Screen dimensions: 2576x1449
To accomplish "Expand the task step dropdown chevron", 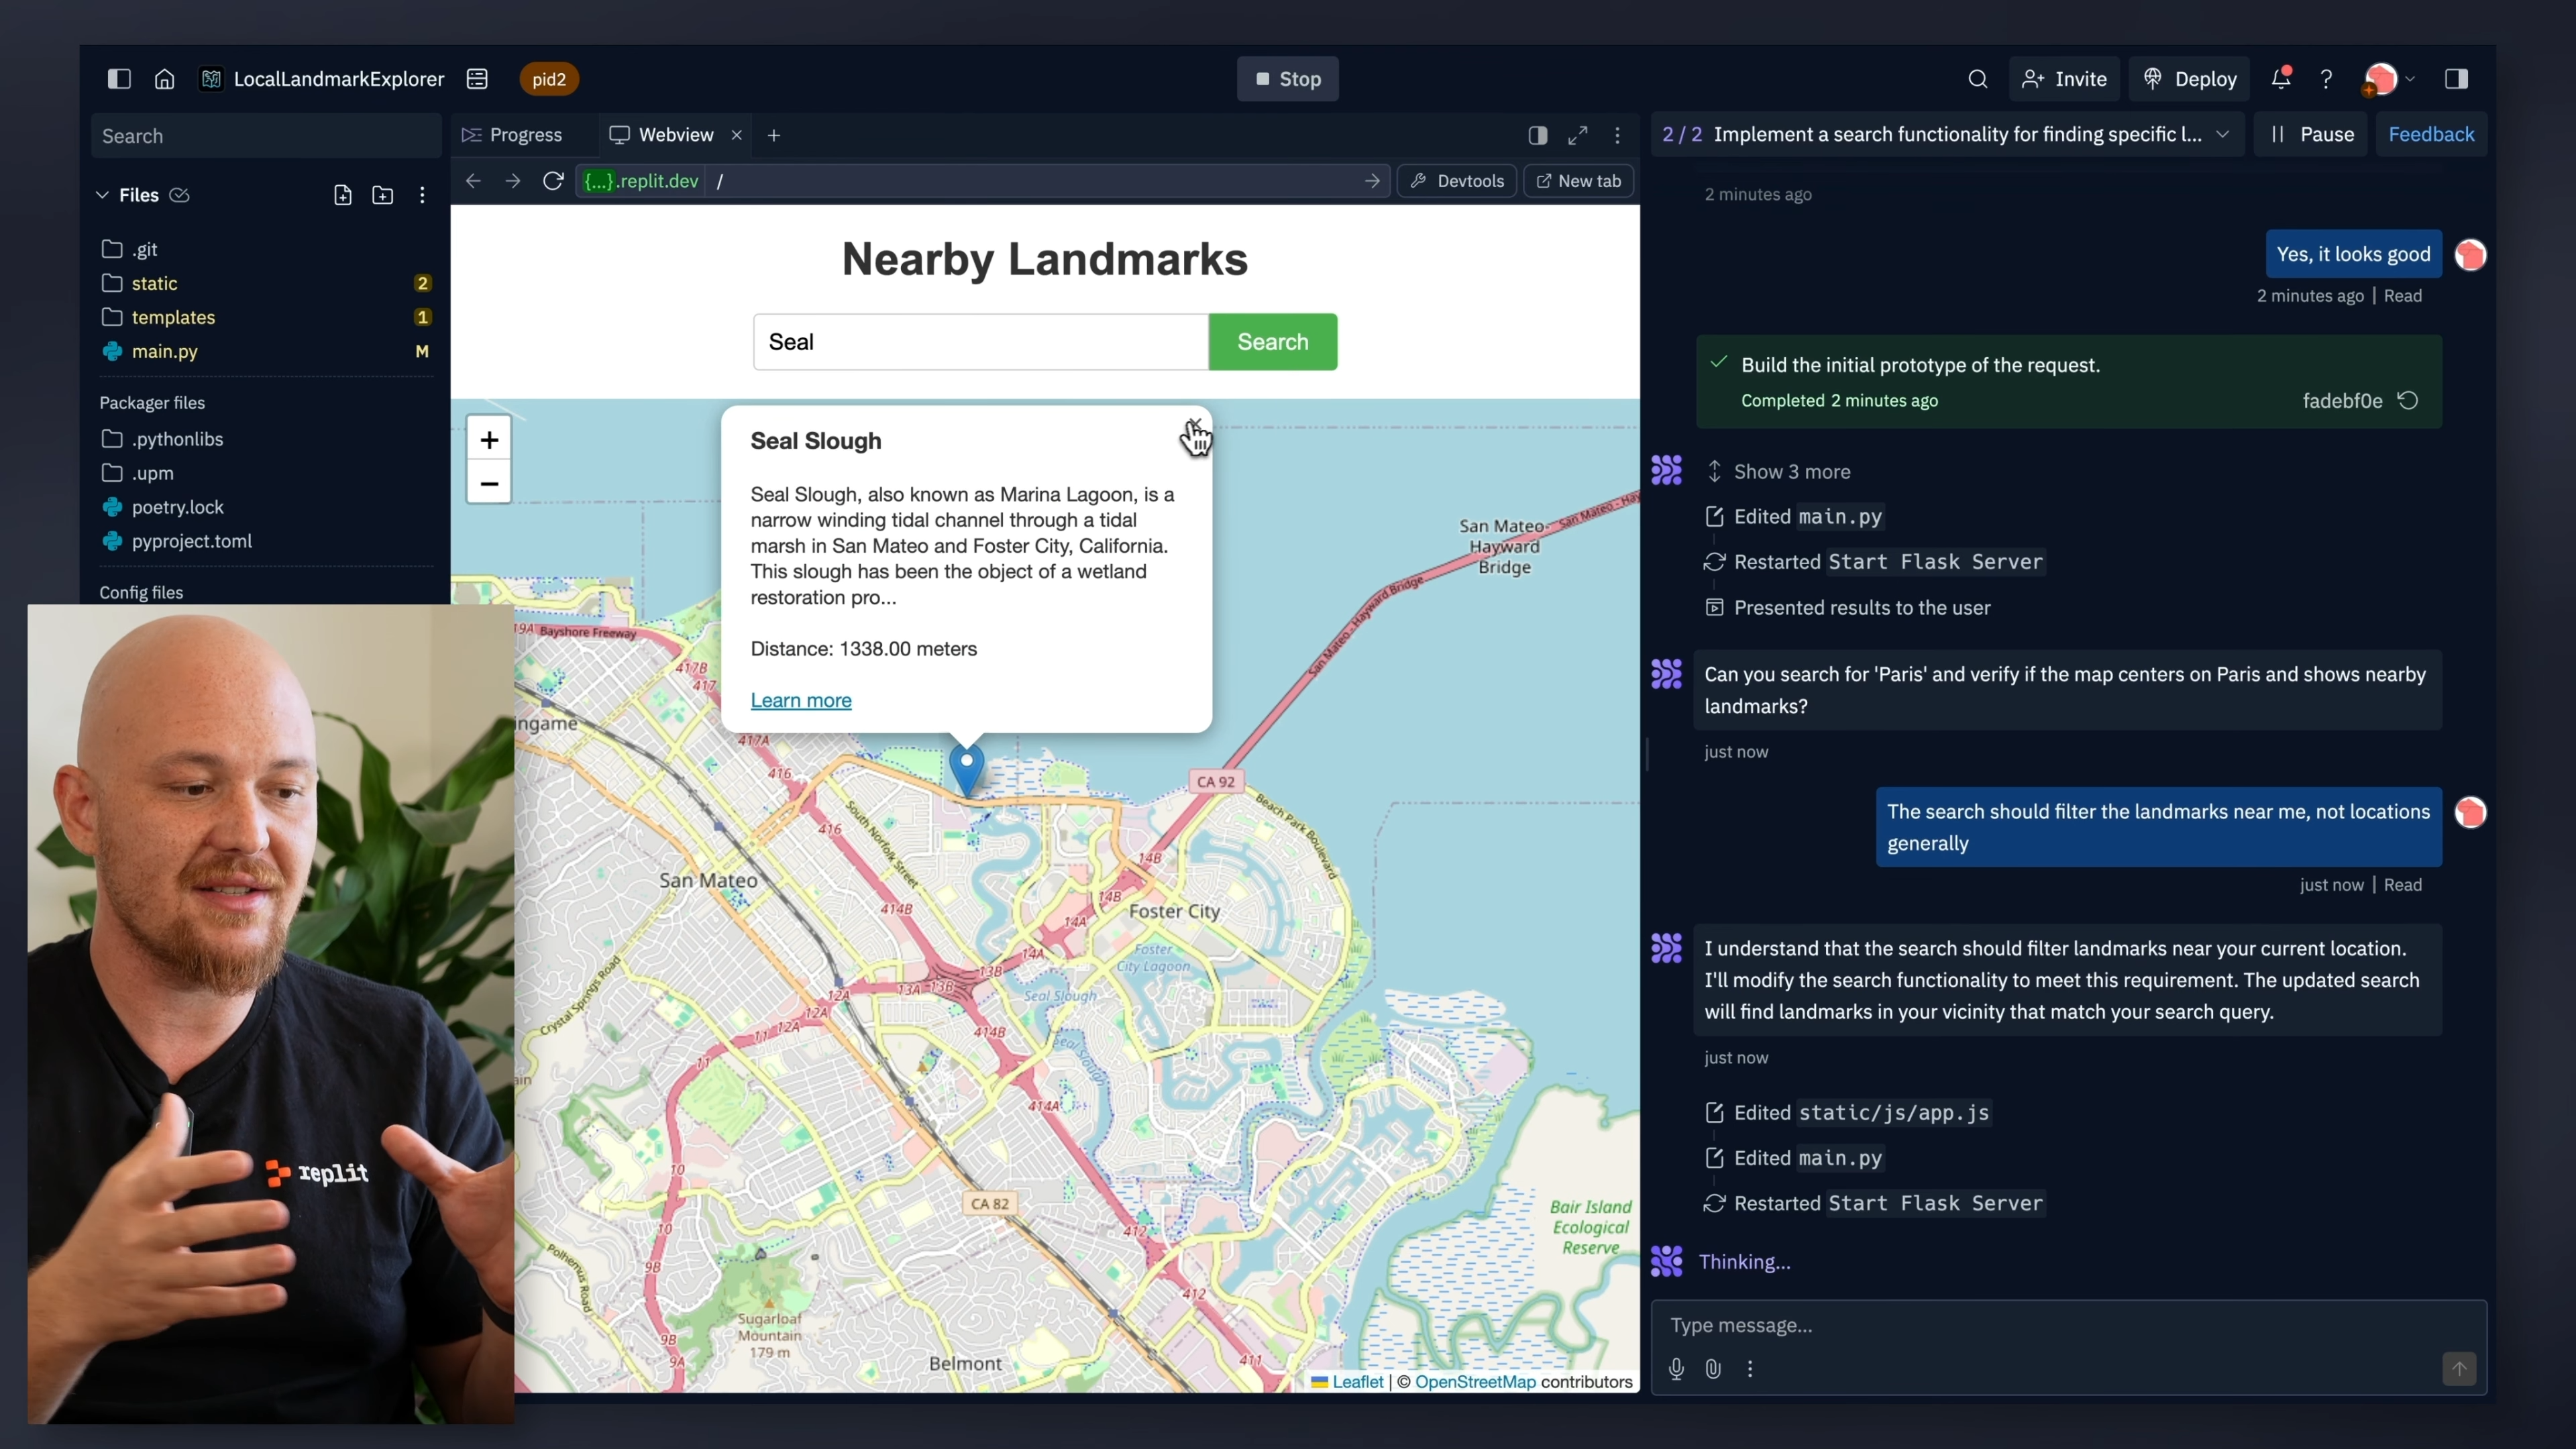I will [2222, 134].
